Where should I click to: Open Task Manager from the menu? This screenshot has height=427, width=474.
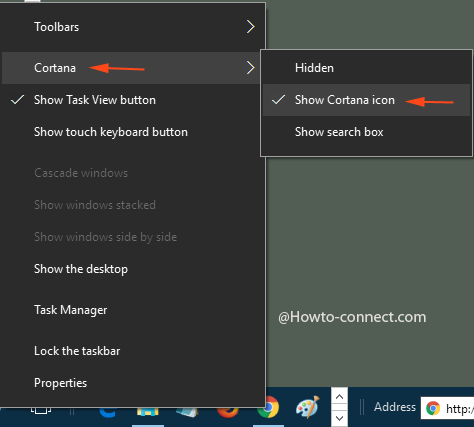pyautogui.click(x=133, y=310)
